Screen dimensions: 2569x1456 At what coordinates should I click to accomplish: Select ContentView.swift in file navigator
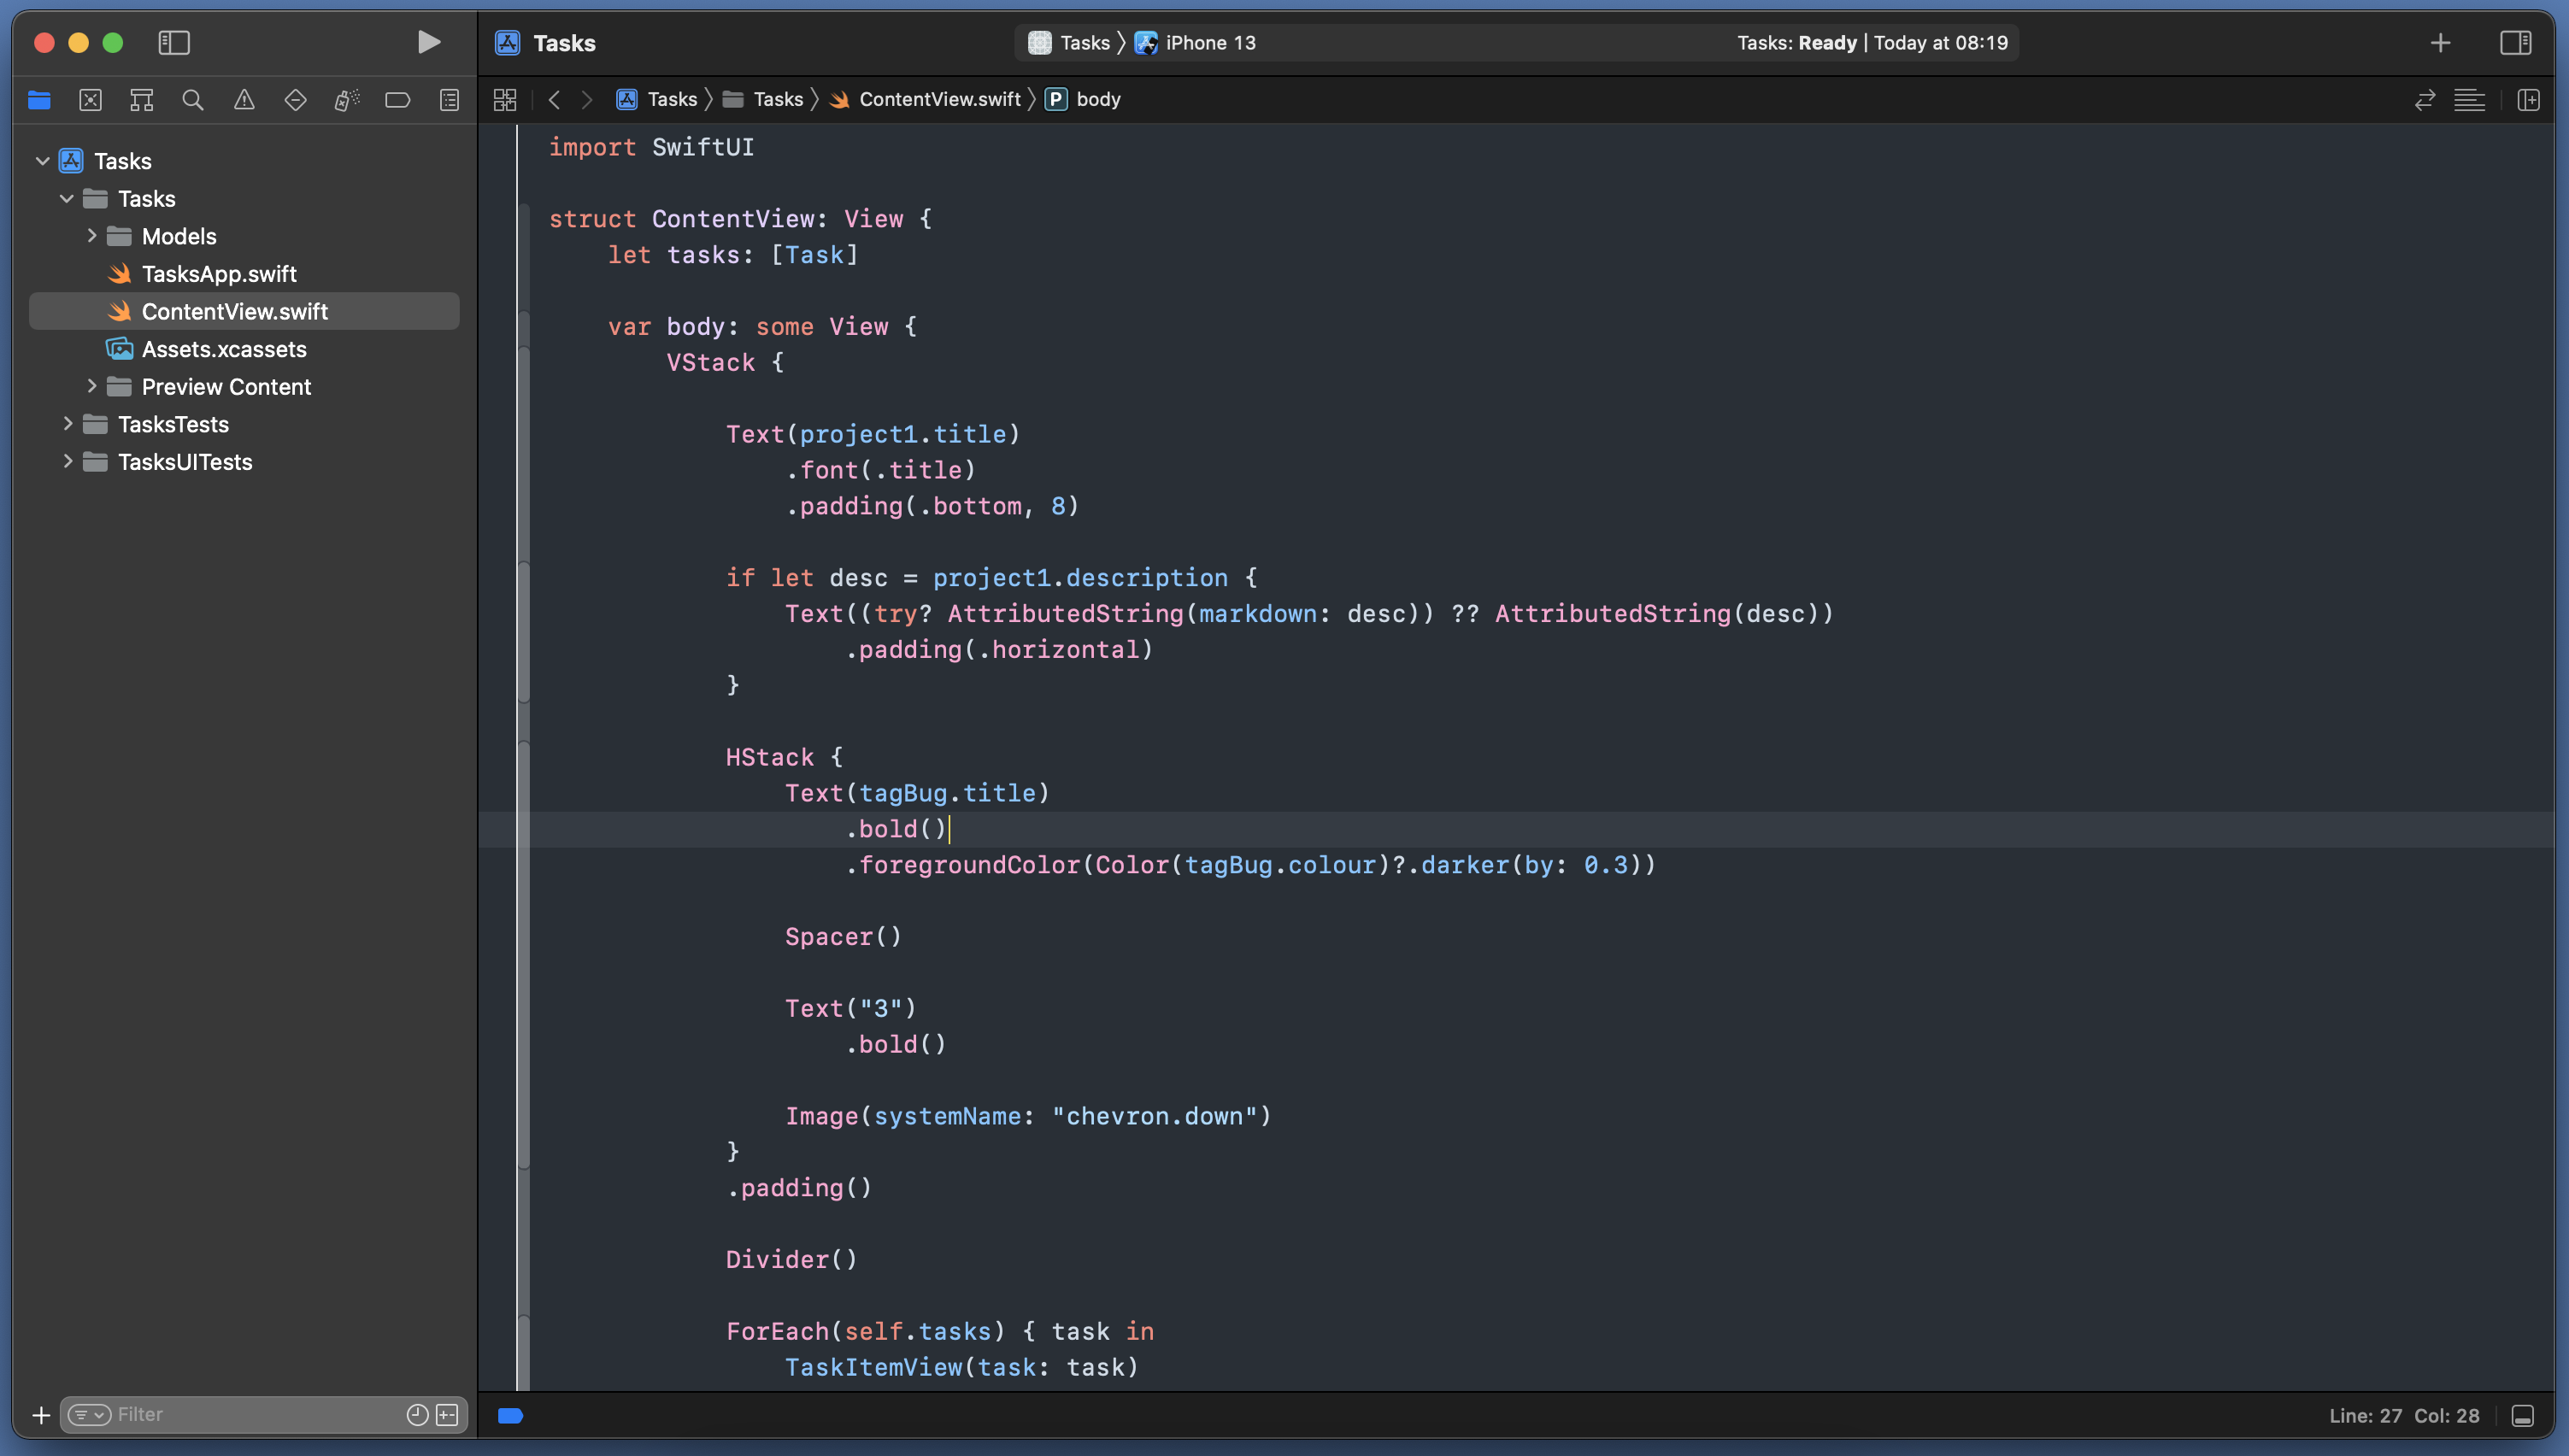tap(235, 311)
